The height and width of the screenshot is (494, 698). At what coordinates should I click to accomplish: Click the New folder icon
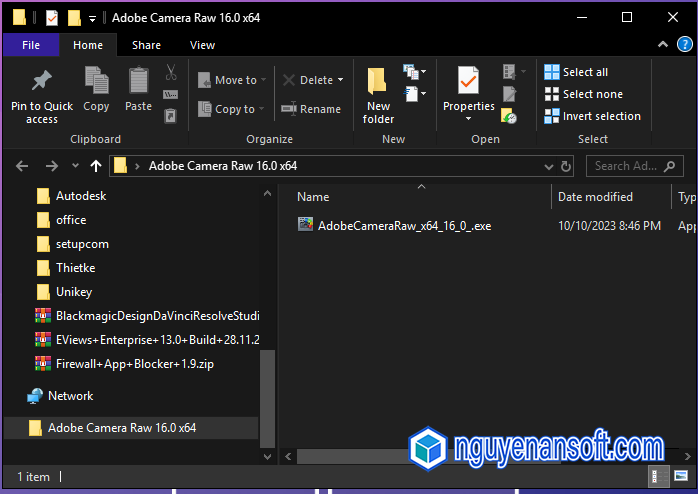point(377,81)
